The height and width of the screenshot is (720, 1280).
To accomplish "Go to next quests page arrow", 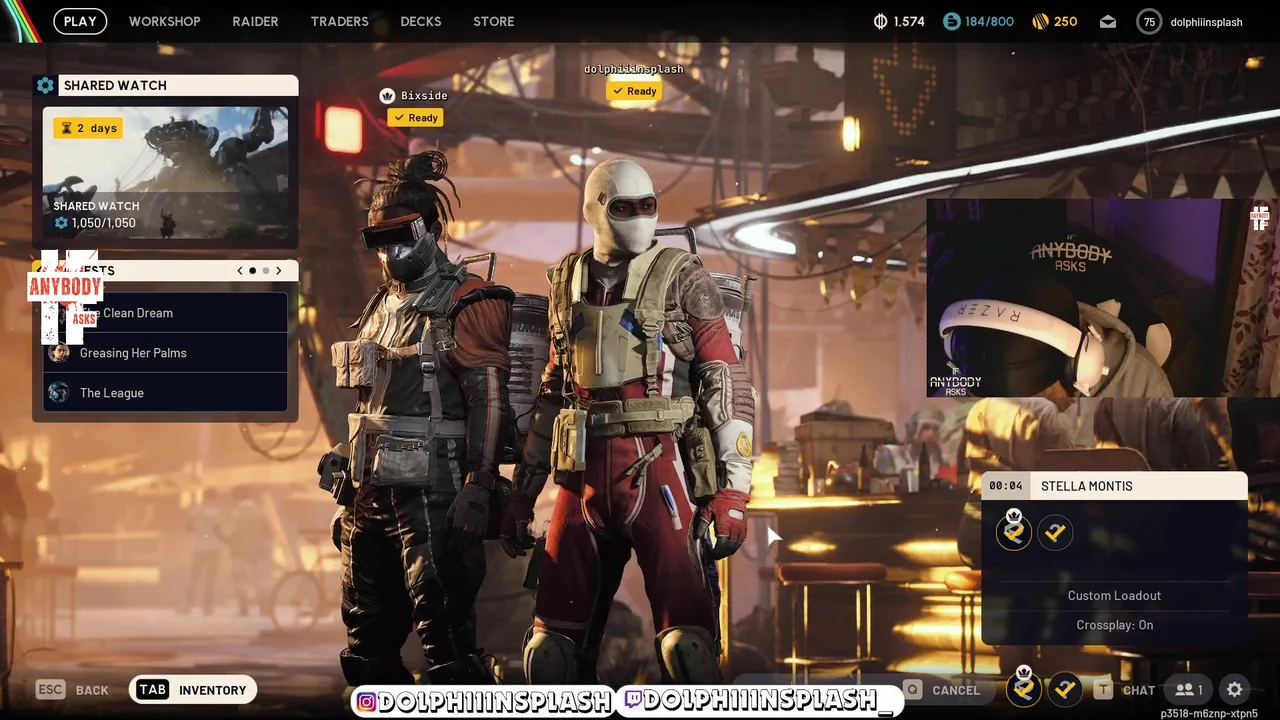I will (x=279, y=271).
